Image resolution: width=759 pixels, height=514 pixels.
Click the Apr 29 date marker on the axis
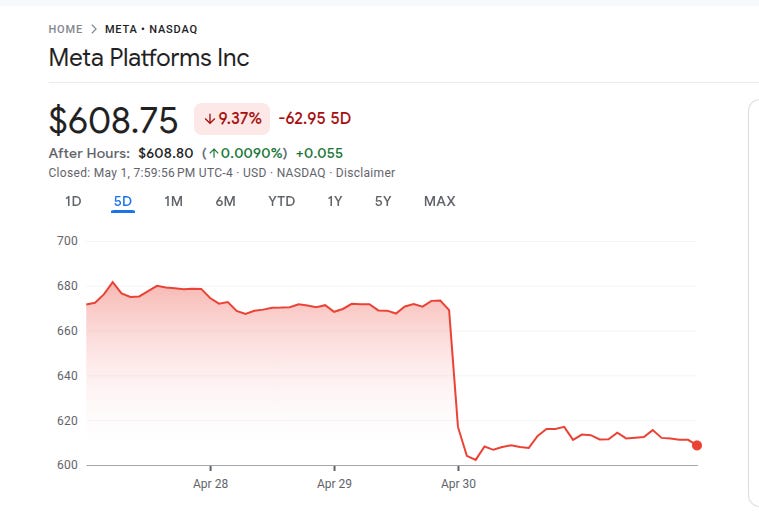(x=334, y=484)
